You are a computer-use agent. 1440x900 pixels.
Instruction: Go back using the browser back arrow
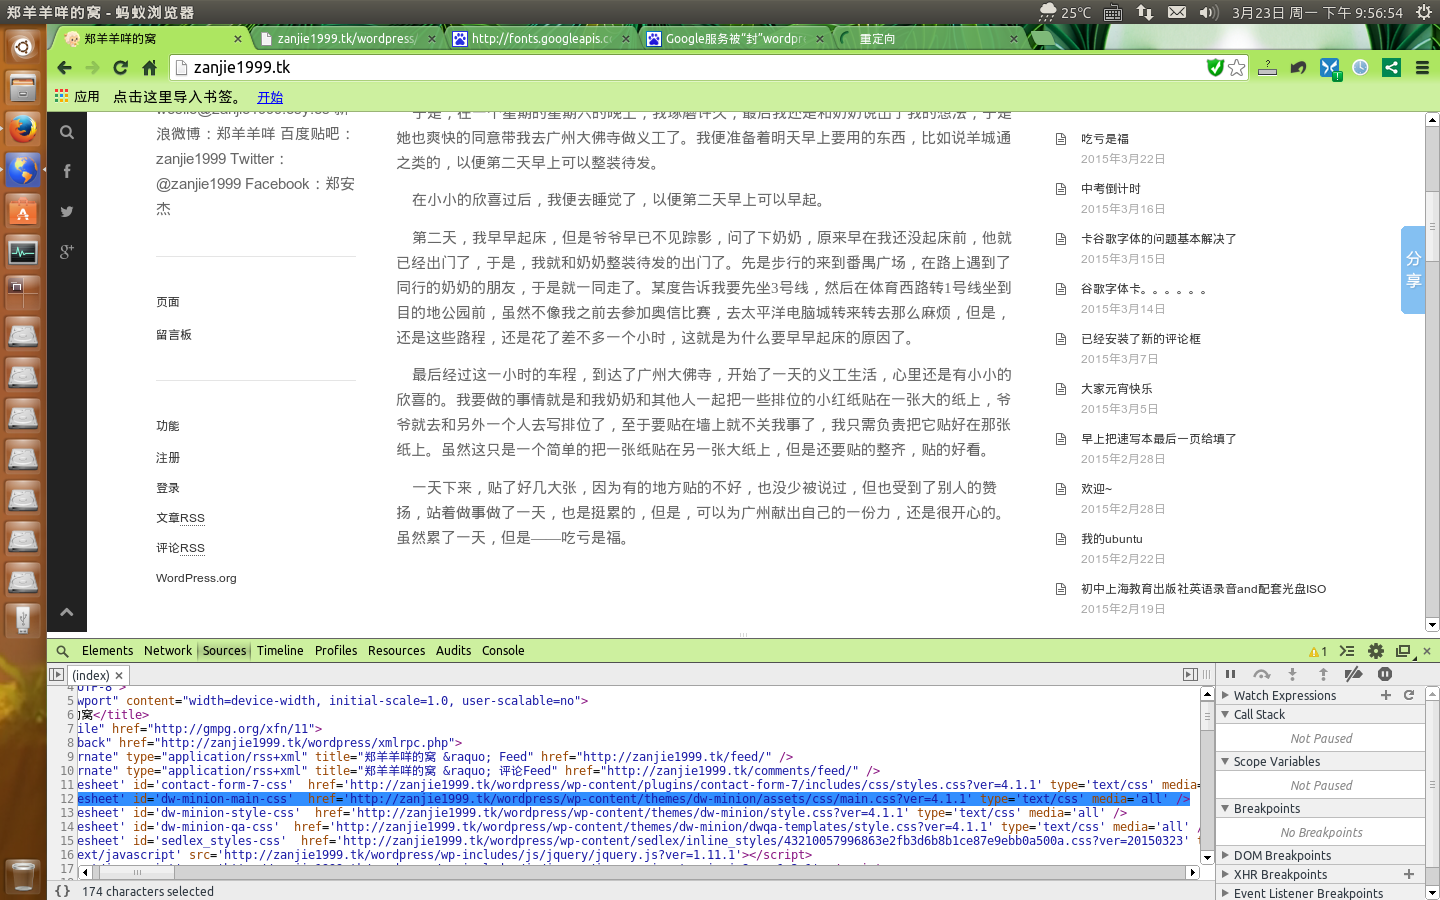tap(64, 68)
